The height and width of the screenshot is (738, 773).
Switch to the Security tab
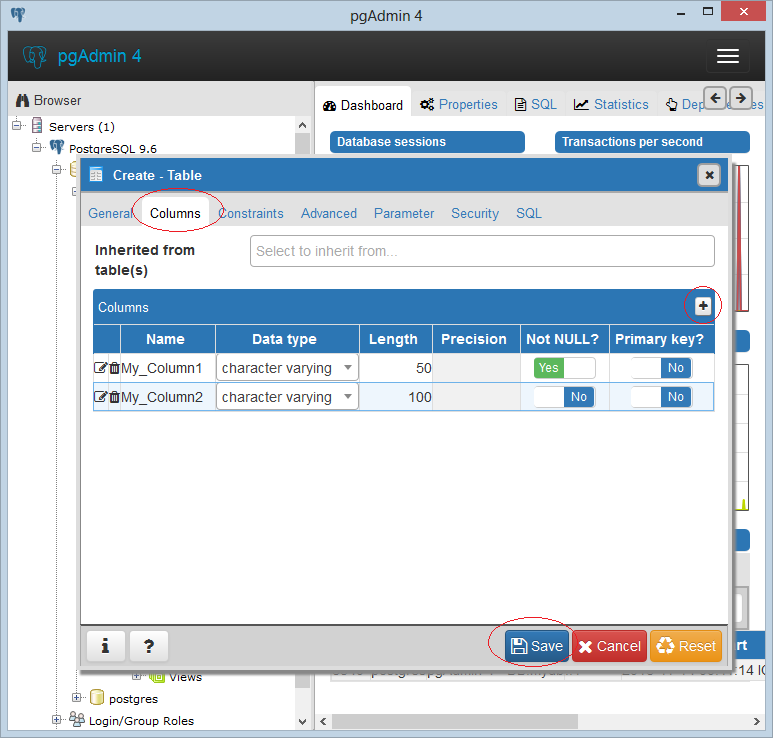point(475,213)
